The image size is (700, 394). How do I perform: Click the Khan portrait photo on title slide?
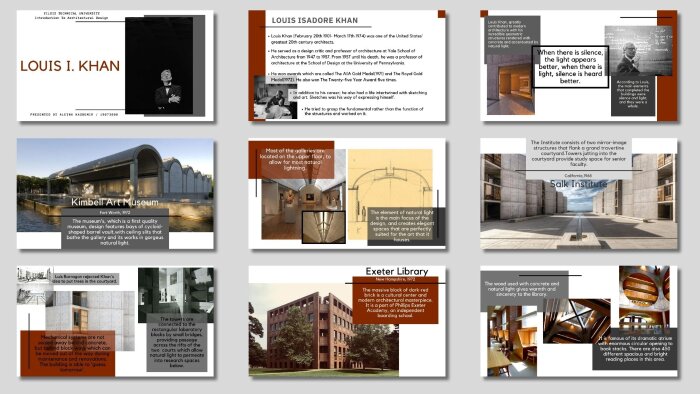click(x=159, y=66)
